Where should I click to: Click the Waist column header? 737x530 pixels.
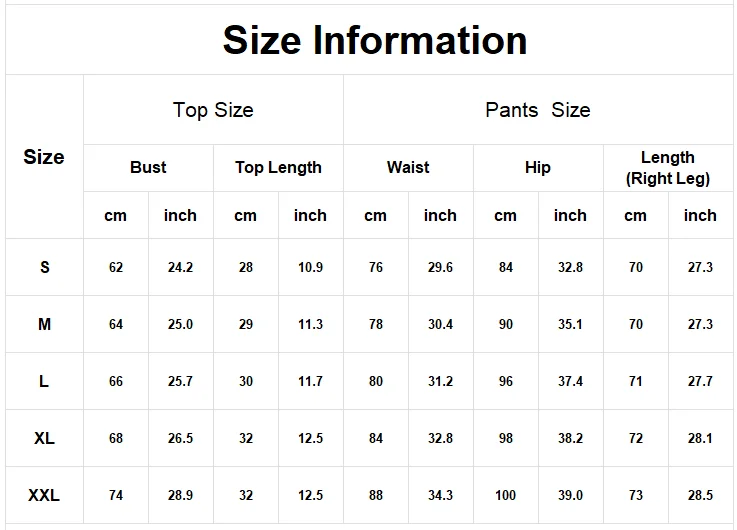click(408, 168)
